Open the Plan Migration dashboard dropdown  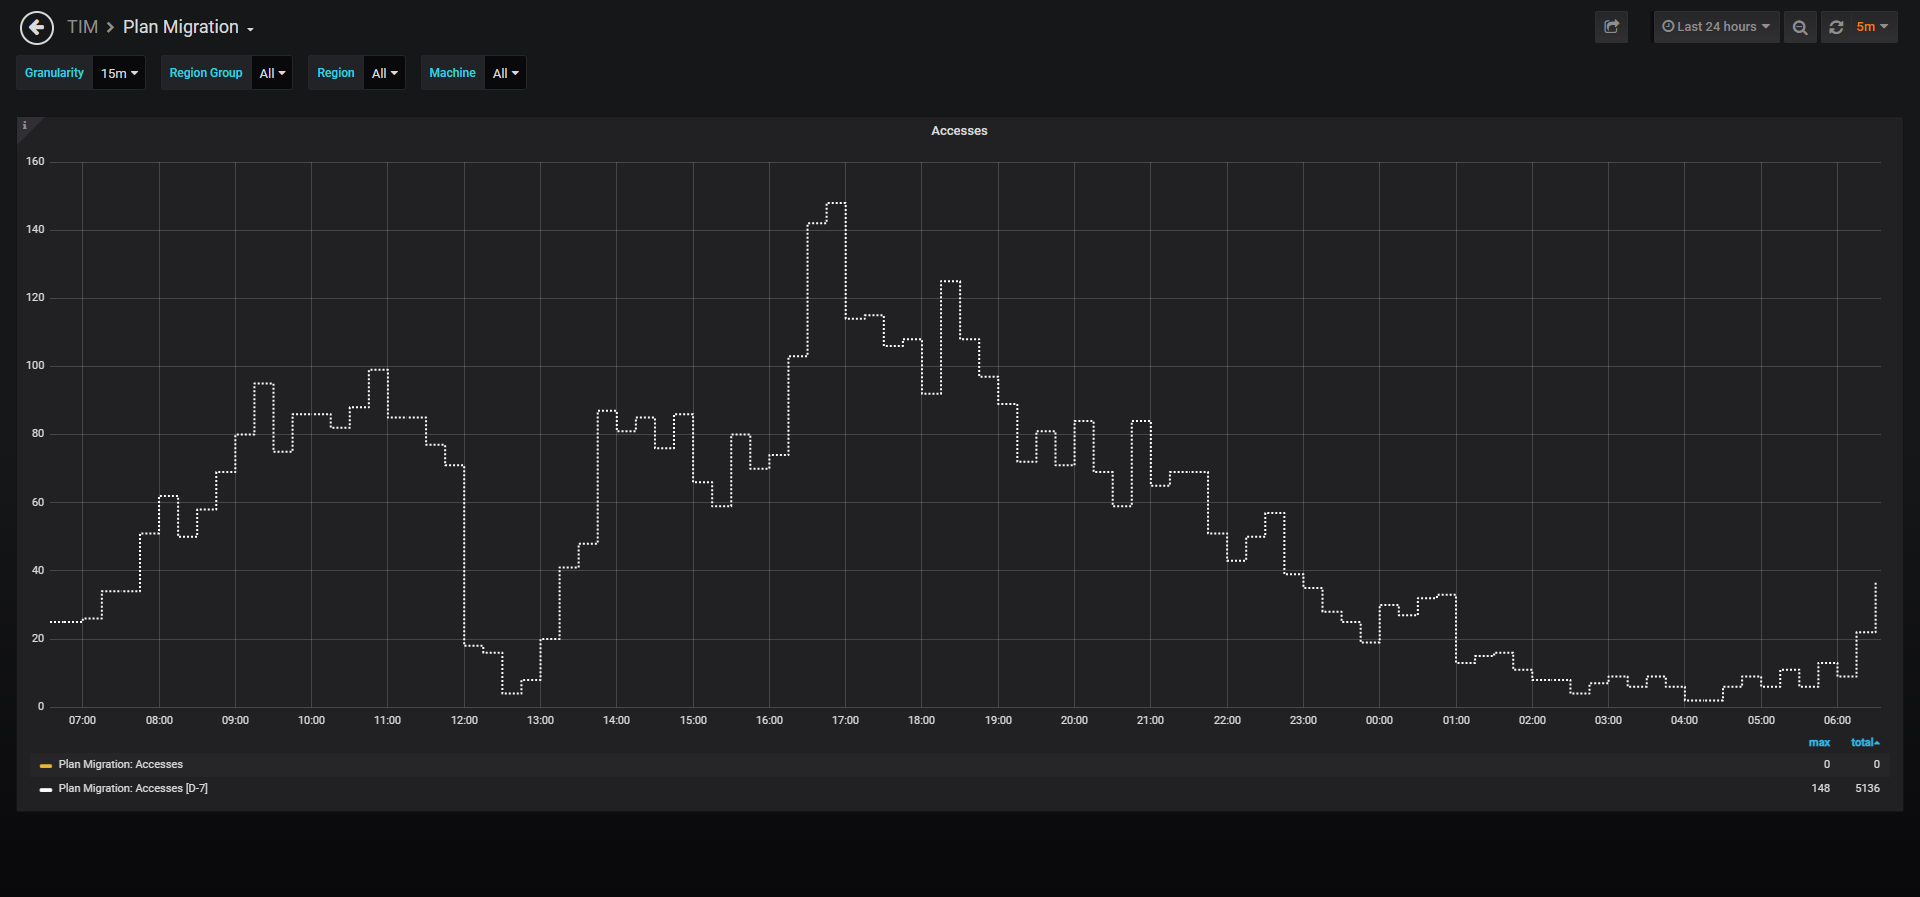coord(188,27)
